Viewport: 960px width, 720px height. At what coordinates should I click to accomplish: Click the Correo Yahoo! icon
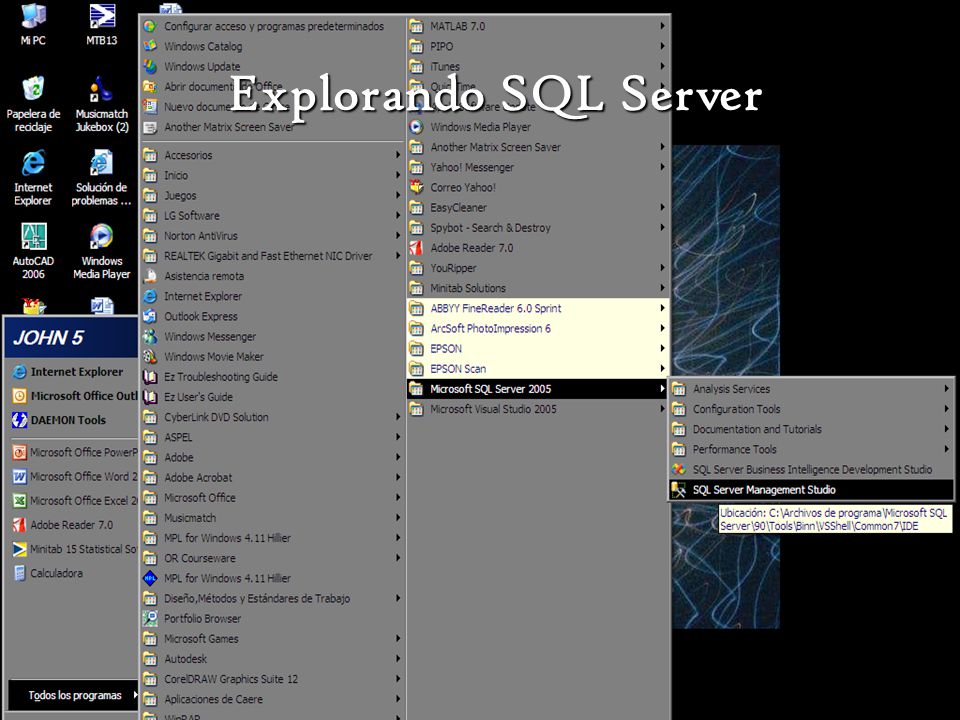tap(416, 187)
